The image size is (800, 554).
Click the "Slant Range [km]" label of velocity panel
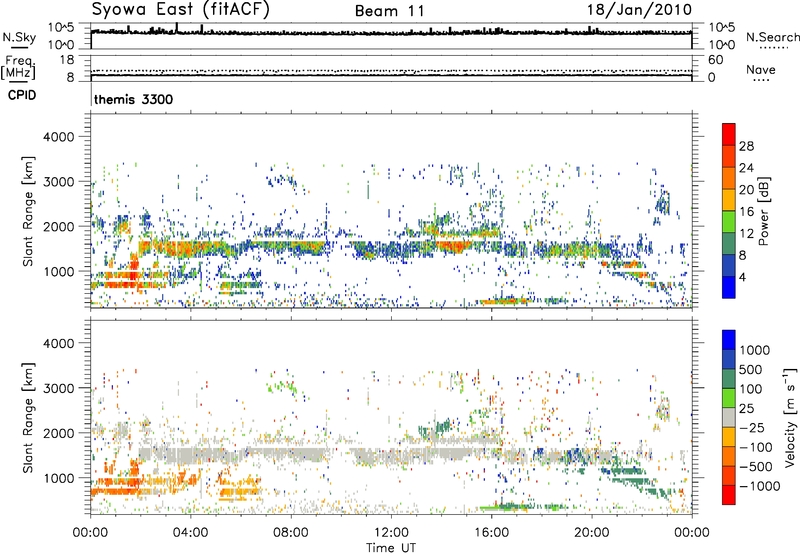pos(28,417)
